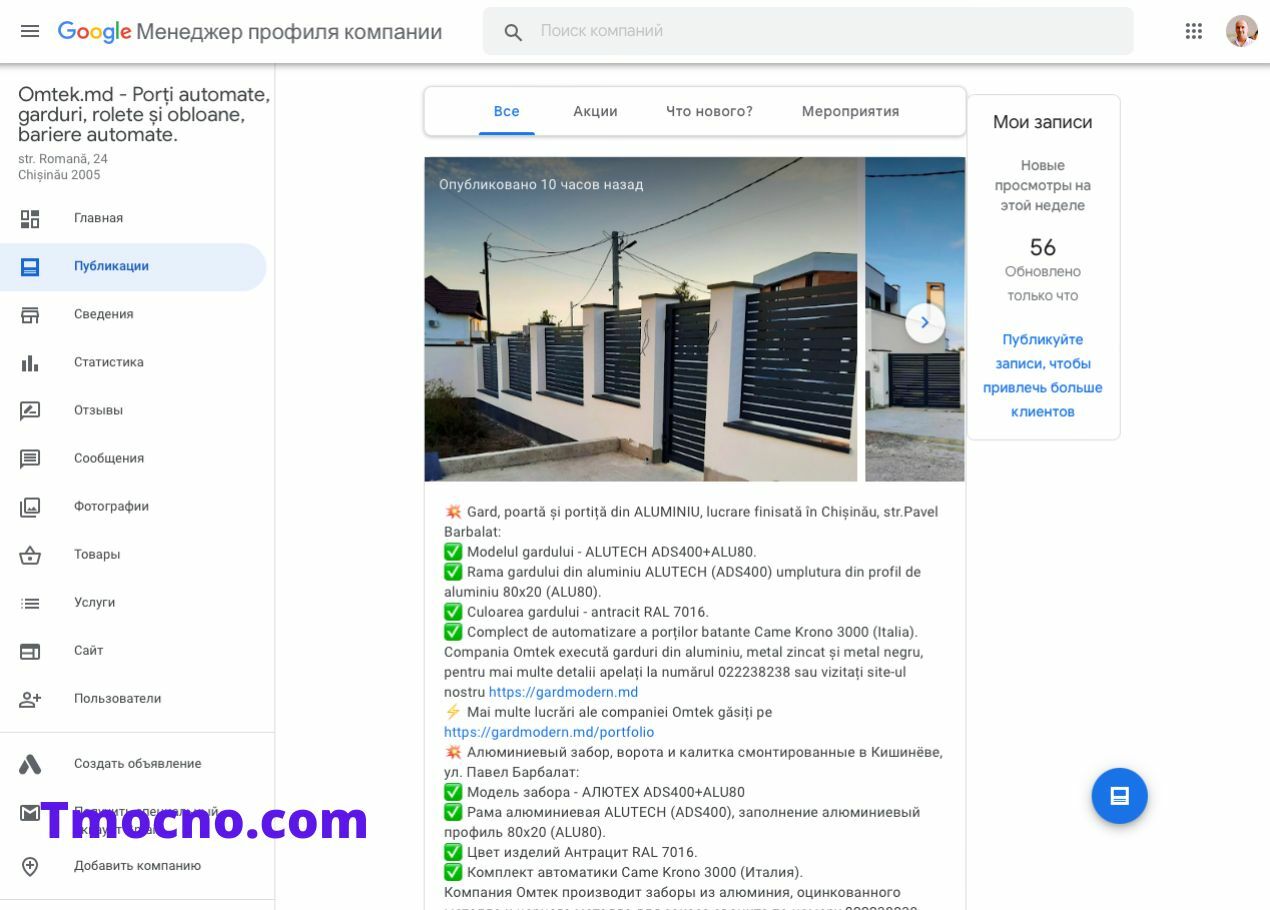Open the Что нового? tab
The height and width of the screenshot is (910, 1270).
[709, 111]
